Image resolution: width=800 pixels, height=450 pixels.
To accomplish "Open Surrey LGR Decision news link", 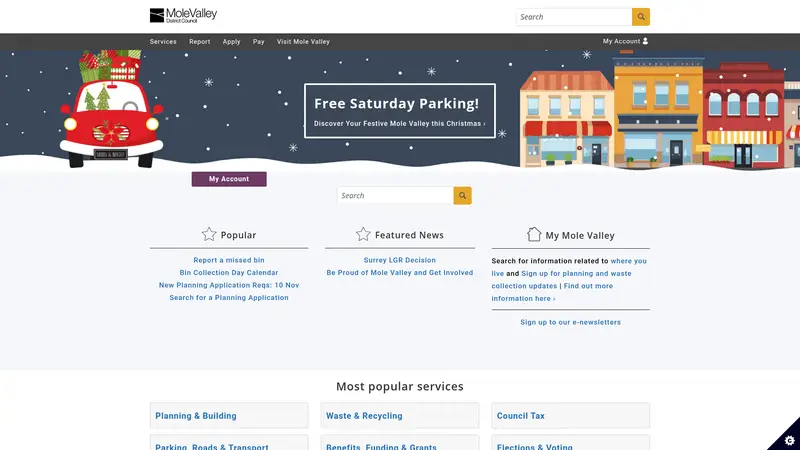I will 399,260.
